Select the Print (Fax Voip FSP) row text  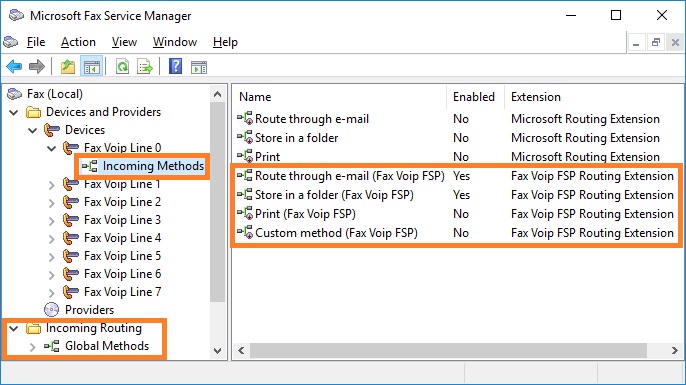click(x=305, y=214)
